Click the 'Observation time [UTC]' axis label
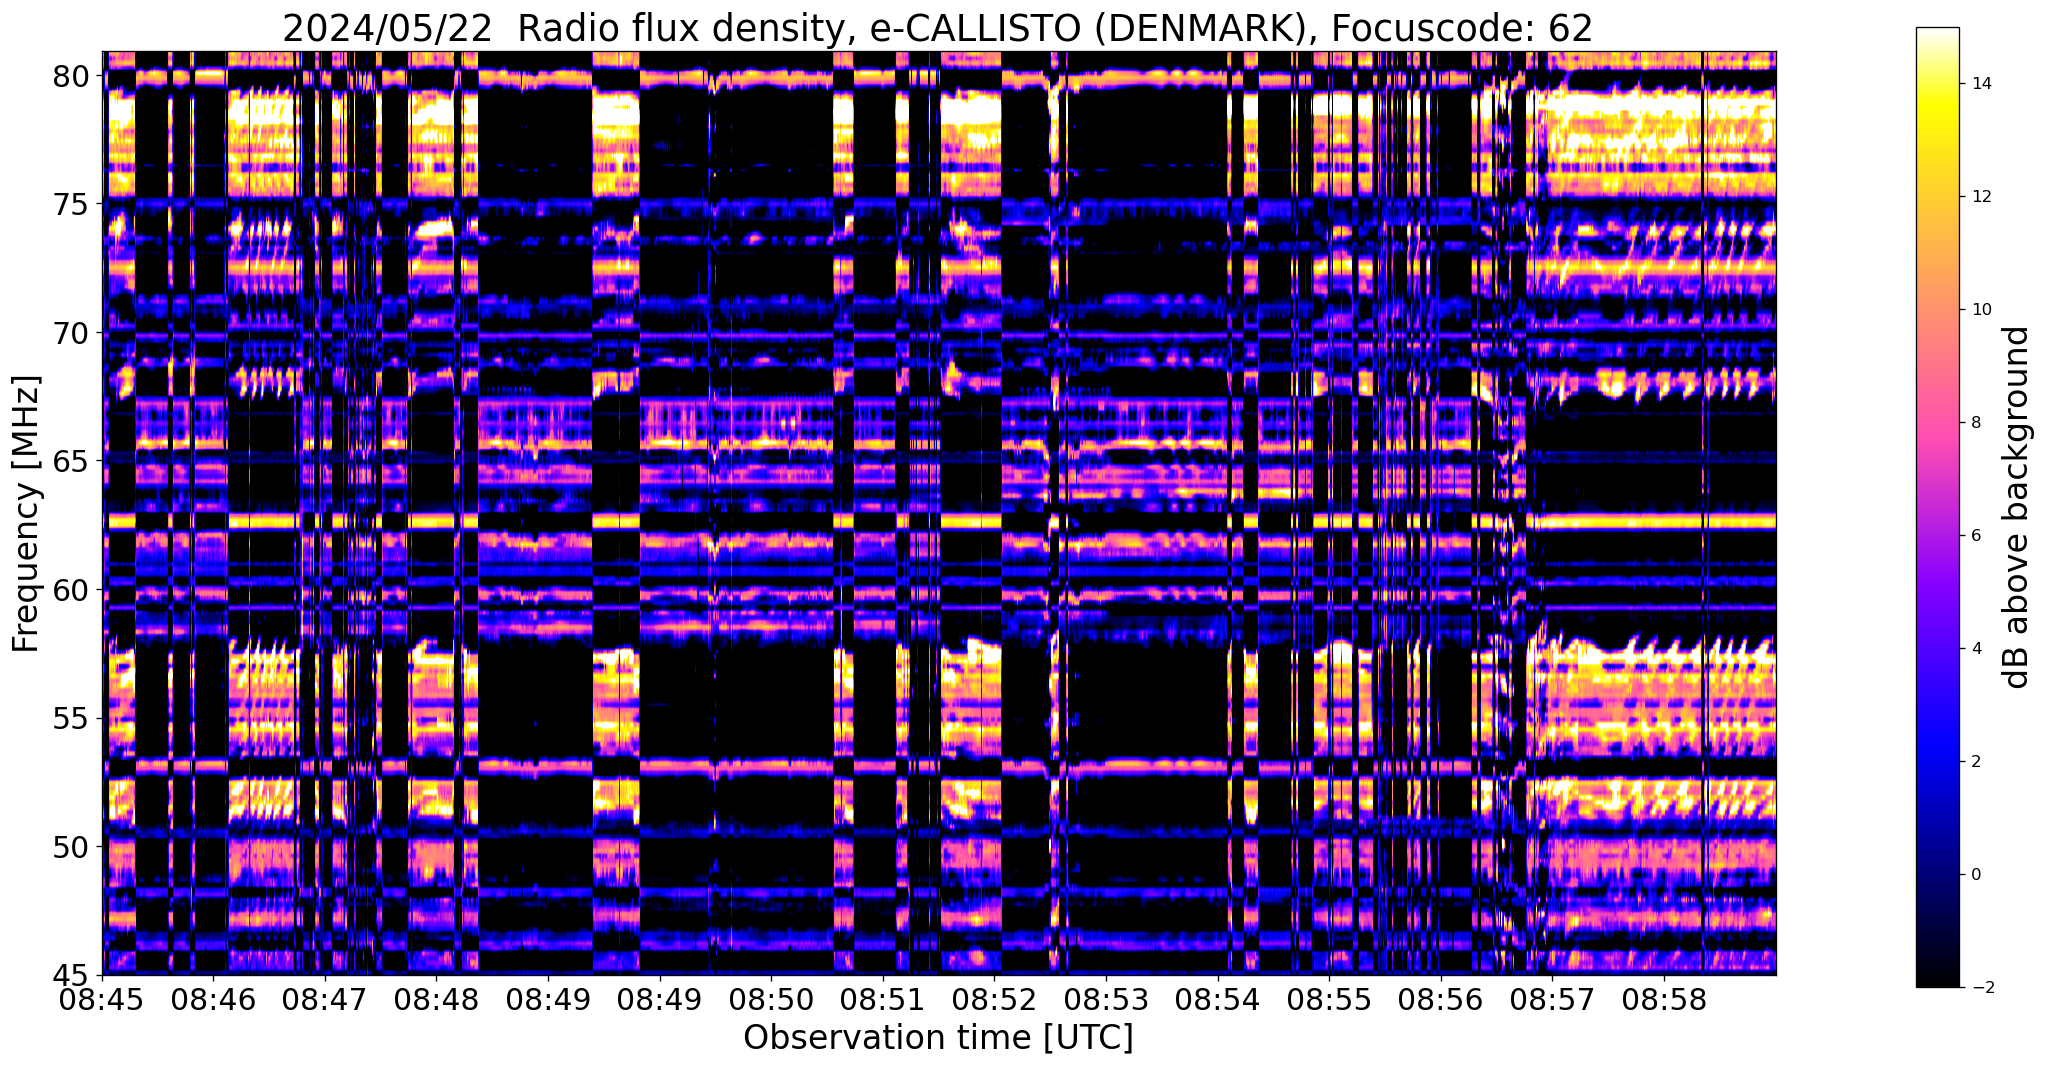 click(x=938, y=1038)
